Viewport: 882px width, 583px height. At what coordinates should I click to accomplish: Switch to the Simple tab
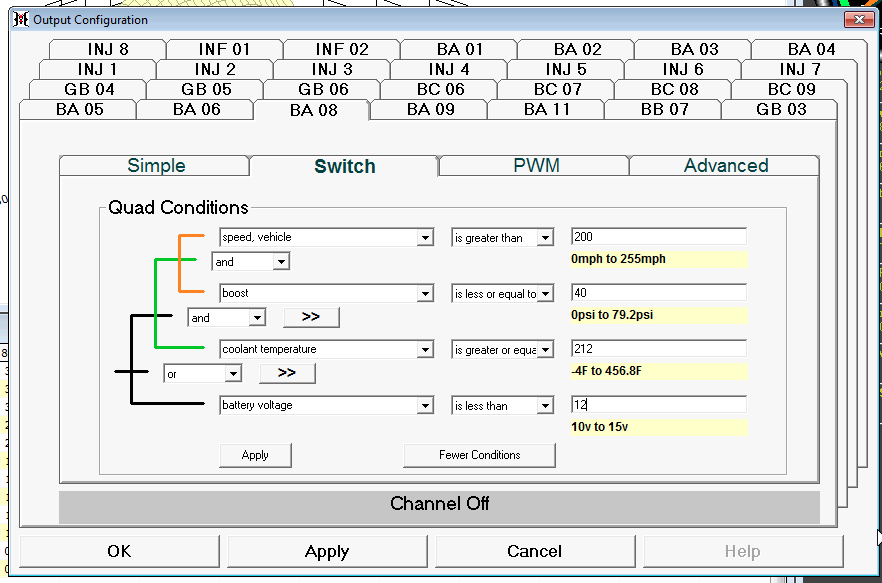(x=155, y=166)
